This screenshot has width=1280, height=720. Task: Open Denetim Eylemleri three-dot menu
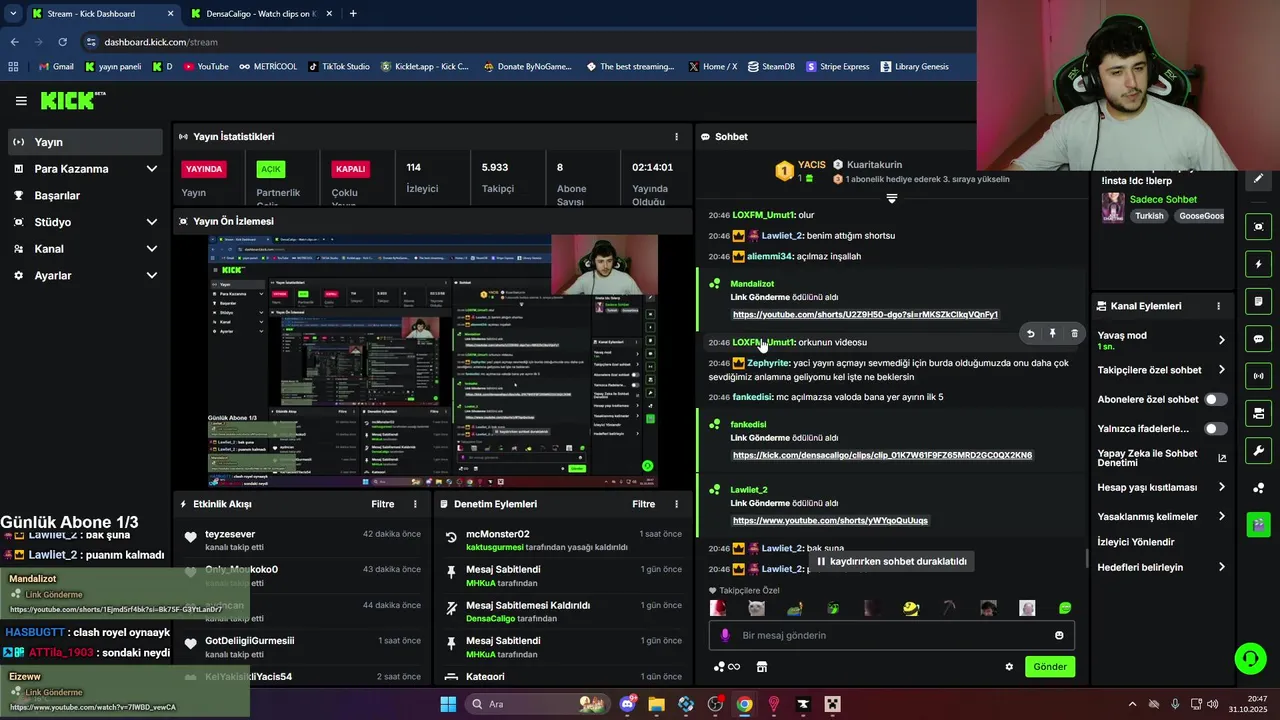[x=676, y=504]
